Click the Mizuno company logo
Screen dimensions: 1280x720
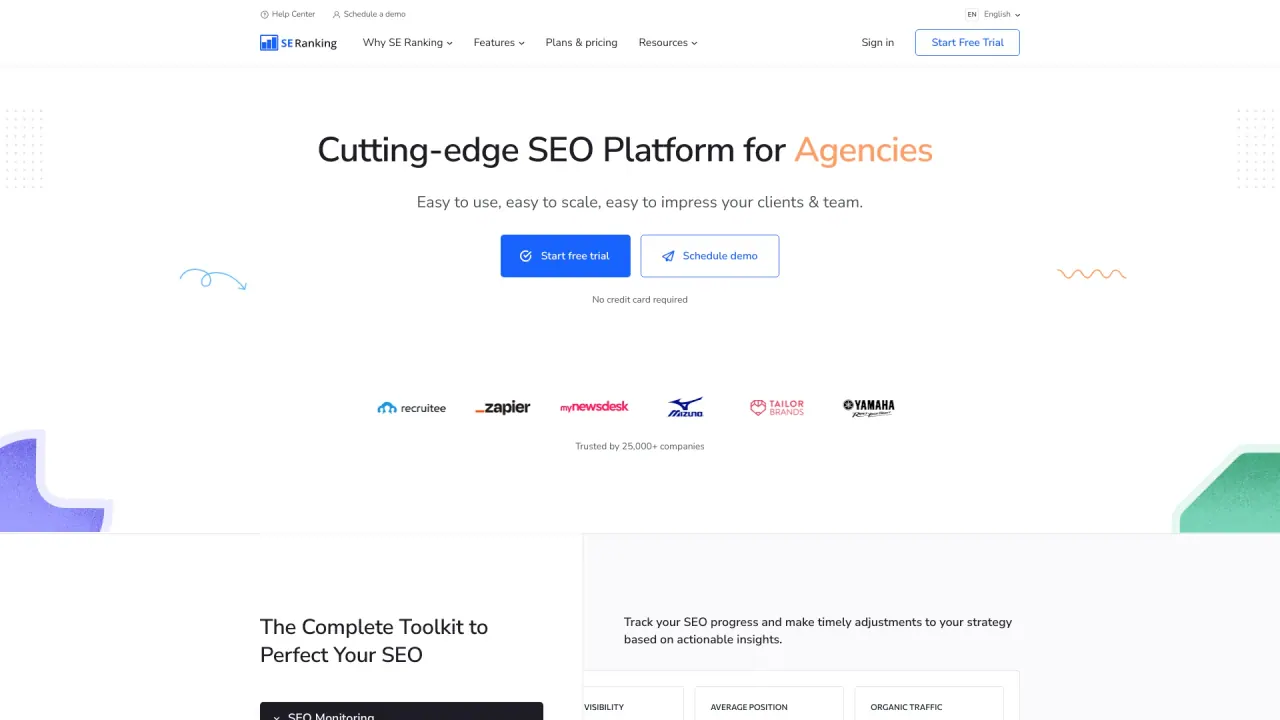click(x=686, y=407)
